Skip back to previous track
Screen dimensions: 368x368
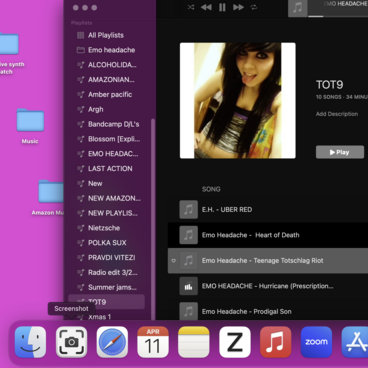pyautogui.click(x=206, y=7)
